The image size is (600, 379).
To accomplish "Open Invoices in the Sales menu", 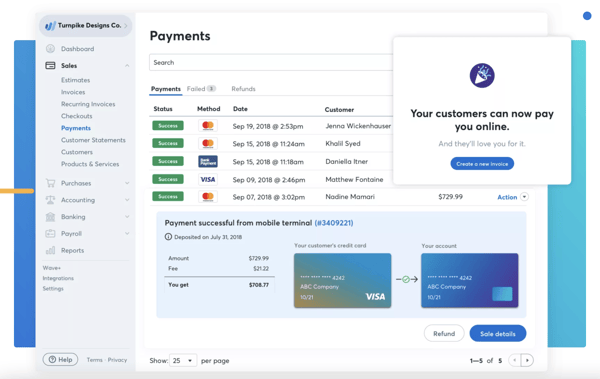I will coord(73,92).
